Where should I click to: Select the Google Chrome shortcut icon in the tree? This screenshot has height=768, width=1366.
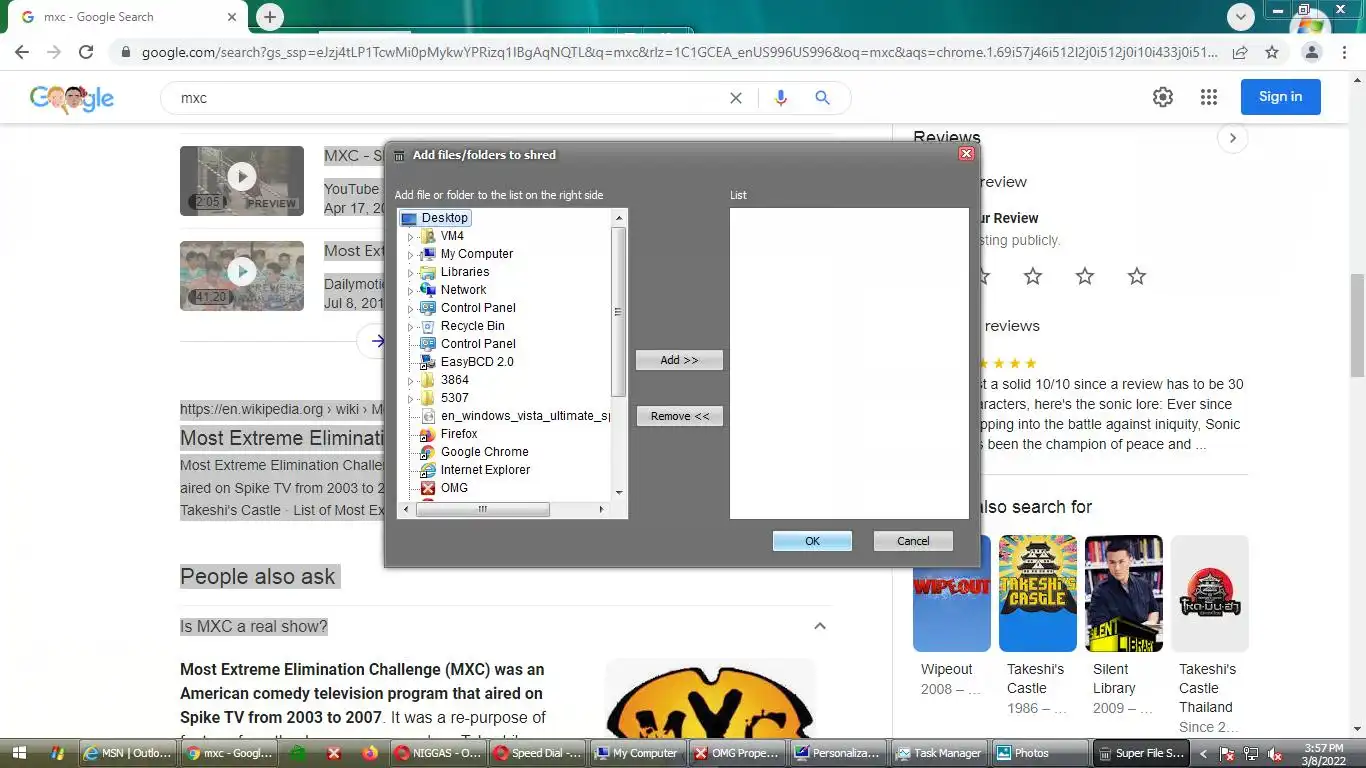pyautogui.click(x=428, y=452)
